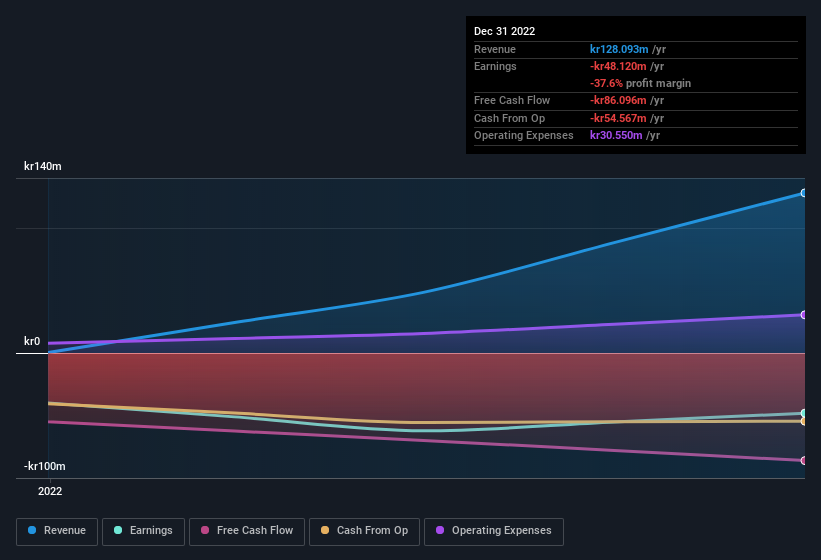Click the Free Cash Flow tooltip label

click(x=512, y=100)
